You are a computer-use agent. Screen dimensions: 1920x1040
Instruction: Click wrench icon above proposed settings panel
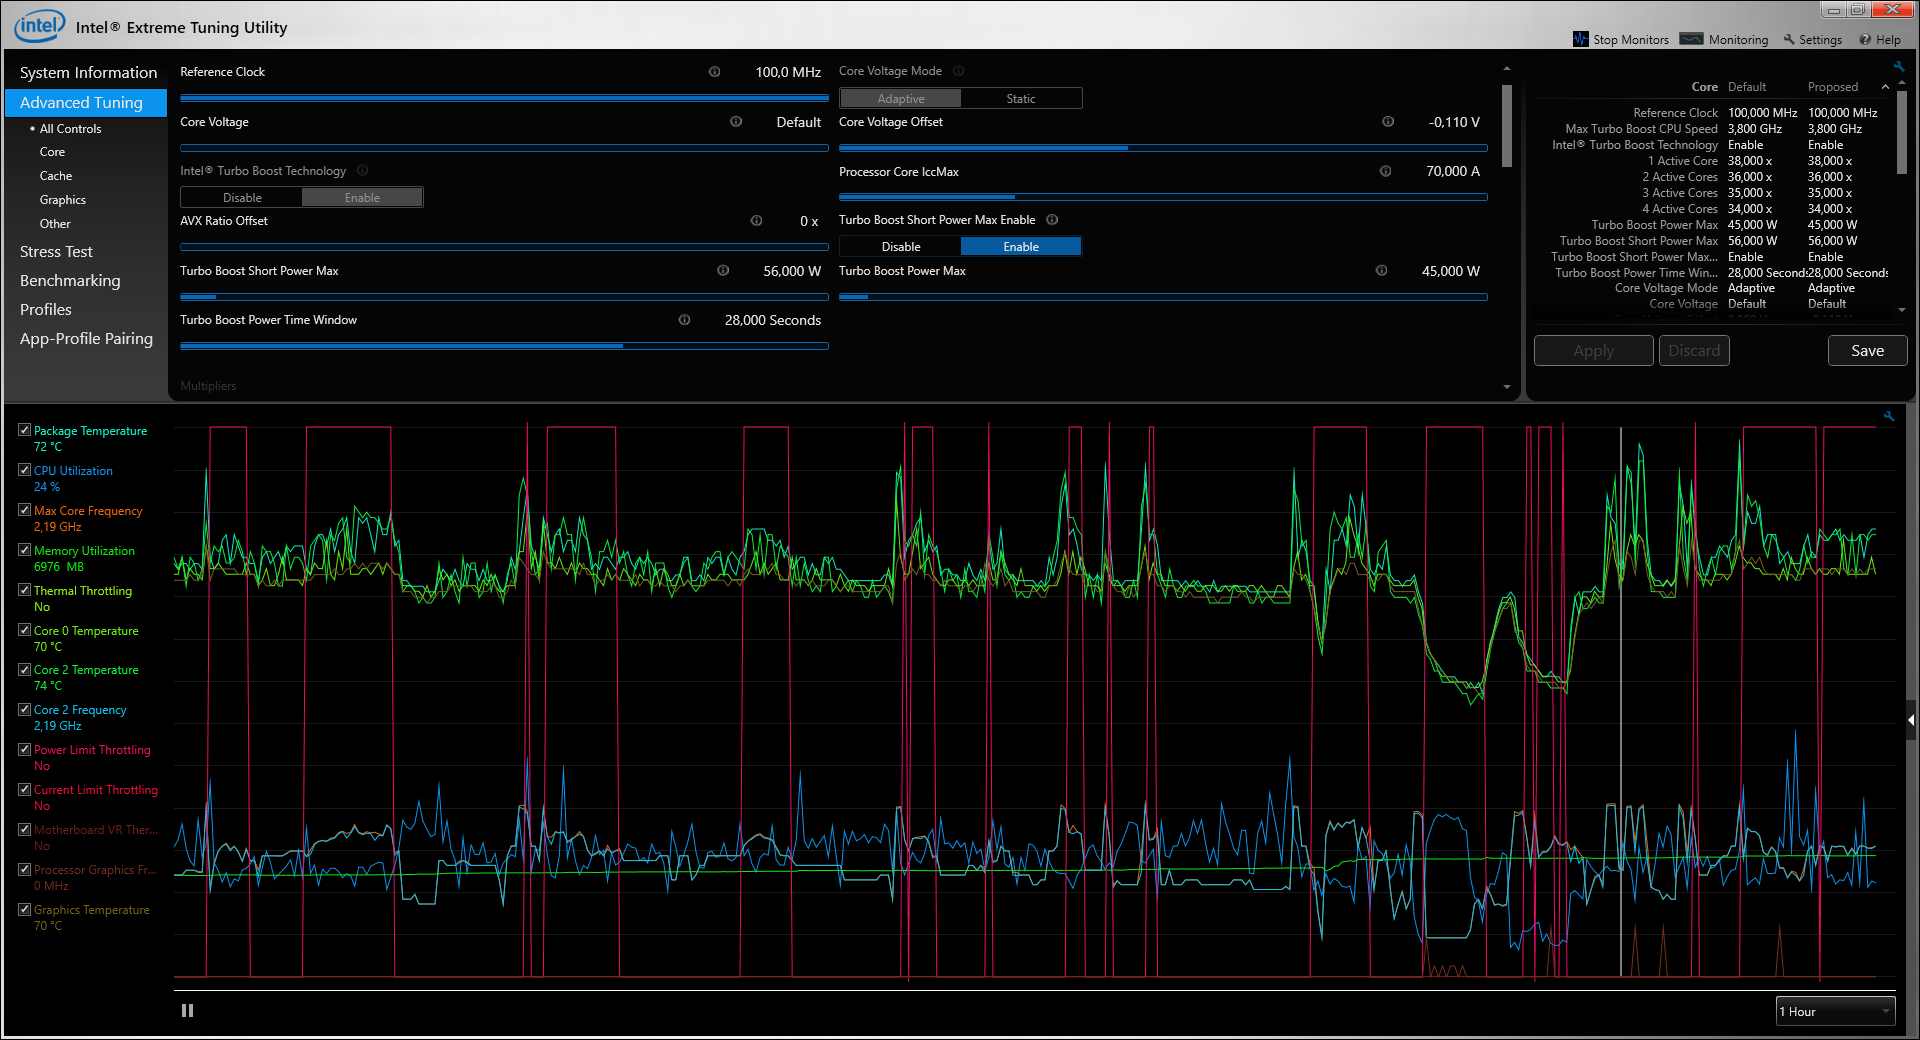click(1898, 67)
